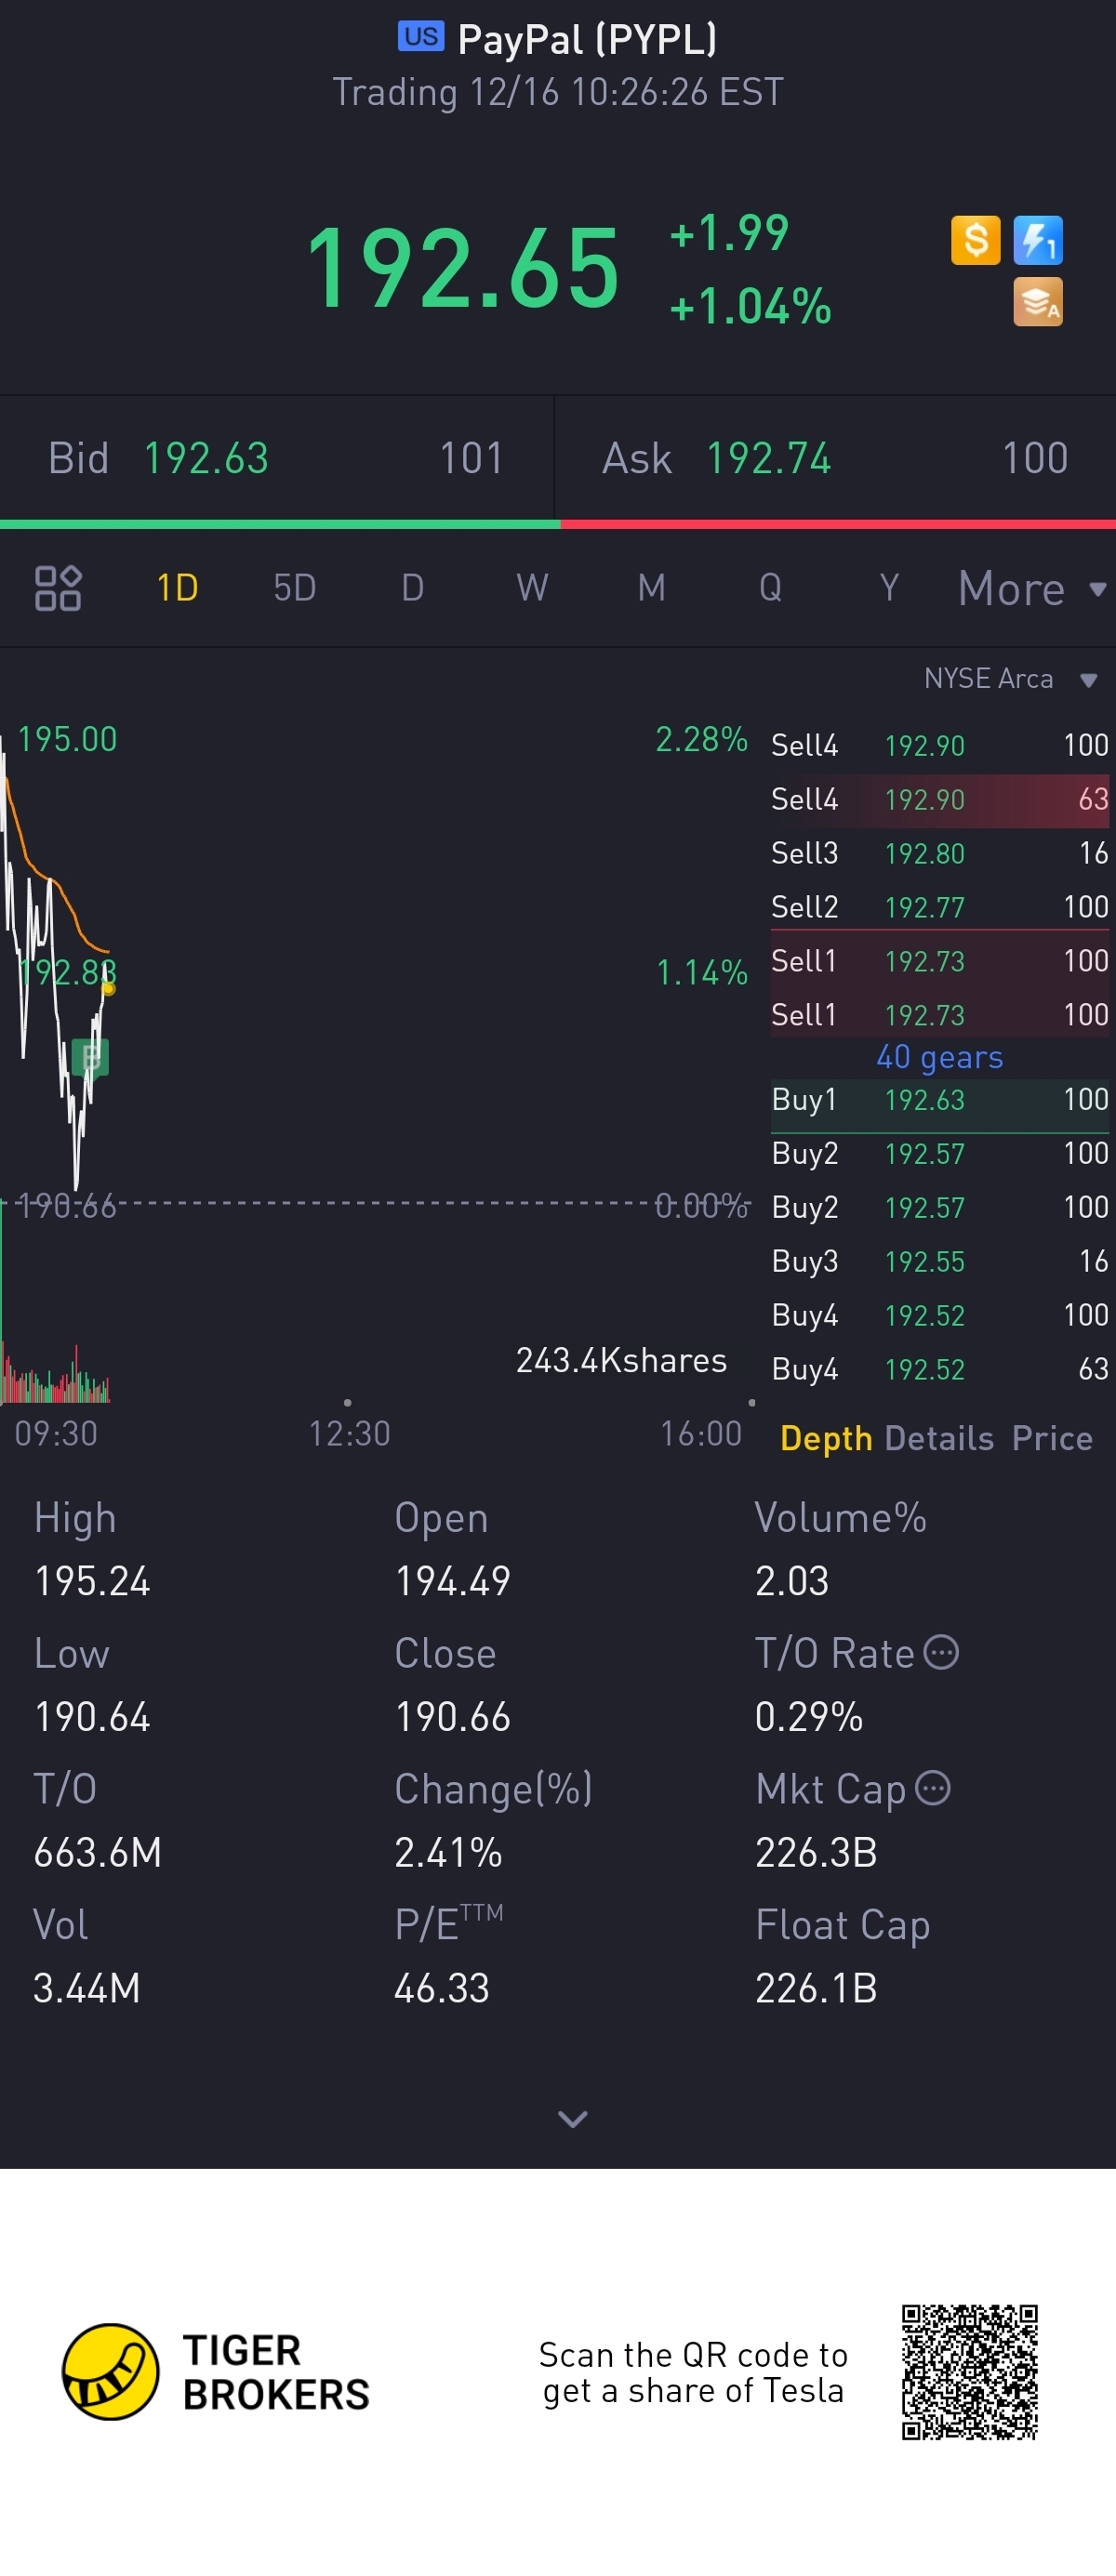Tap the orange stacked layers icon
Image resolution: width=1116 pixels, height=2576 pixels.
pos(1037,302)
